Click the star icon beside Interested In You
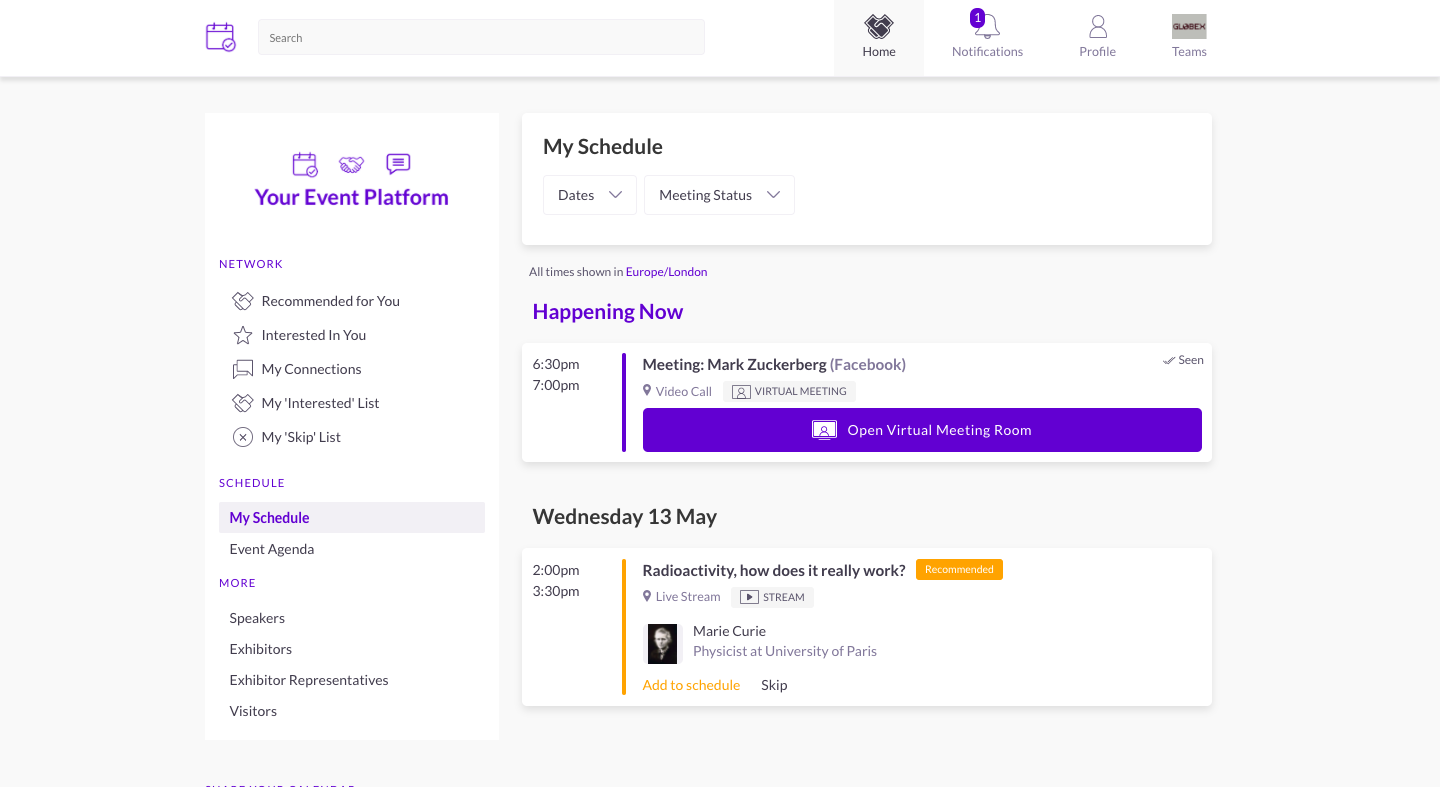Screen dimensions: 1440x787 pos(242,335)
